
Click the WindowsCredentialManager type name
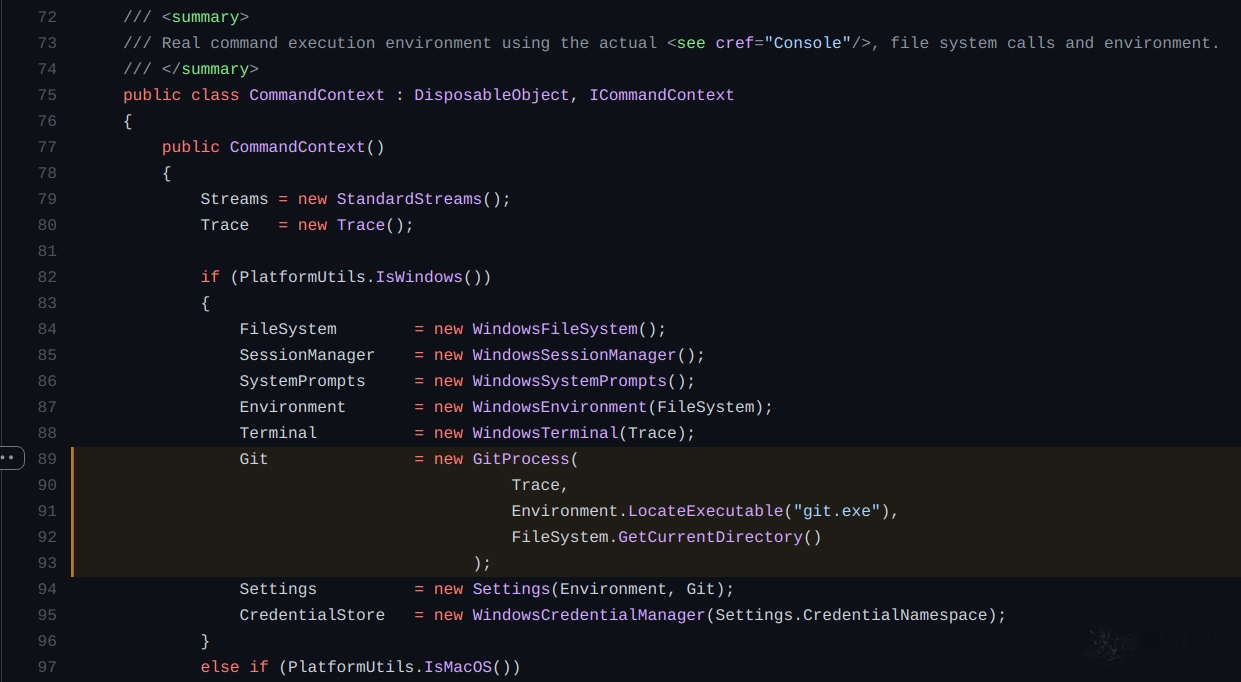(589, 615)
